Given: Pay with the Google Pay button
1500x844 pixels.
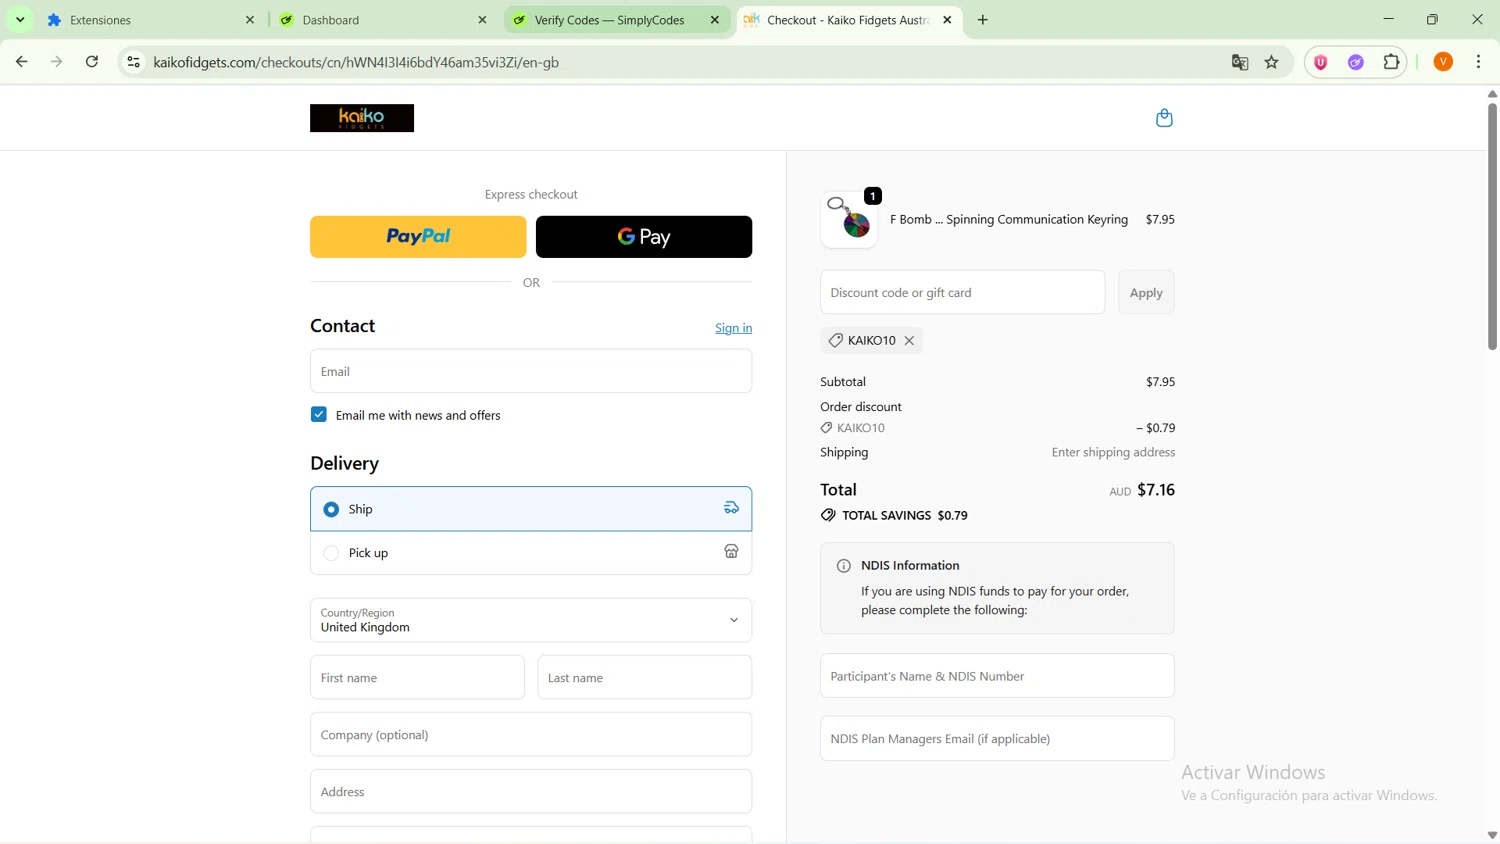Looking at the screenshot, I should tap(644, 237).
